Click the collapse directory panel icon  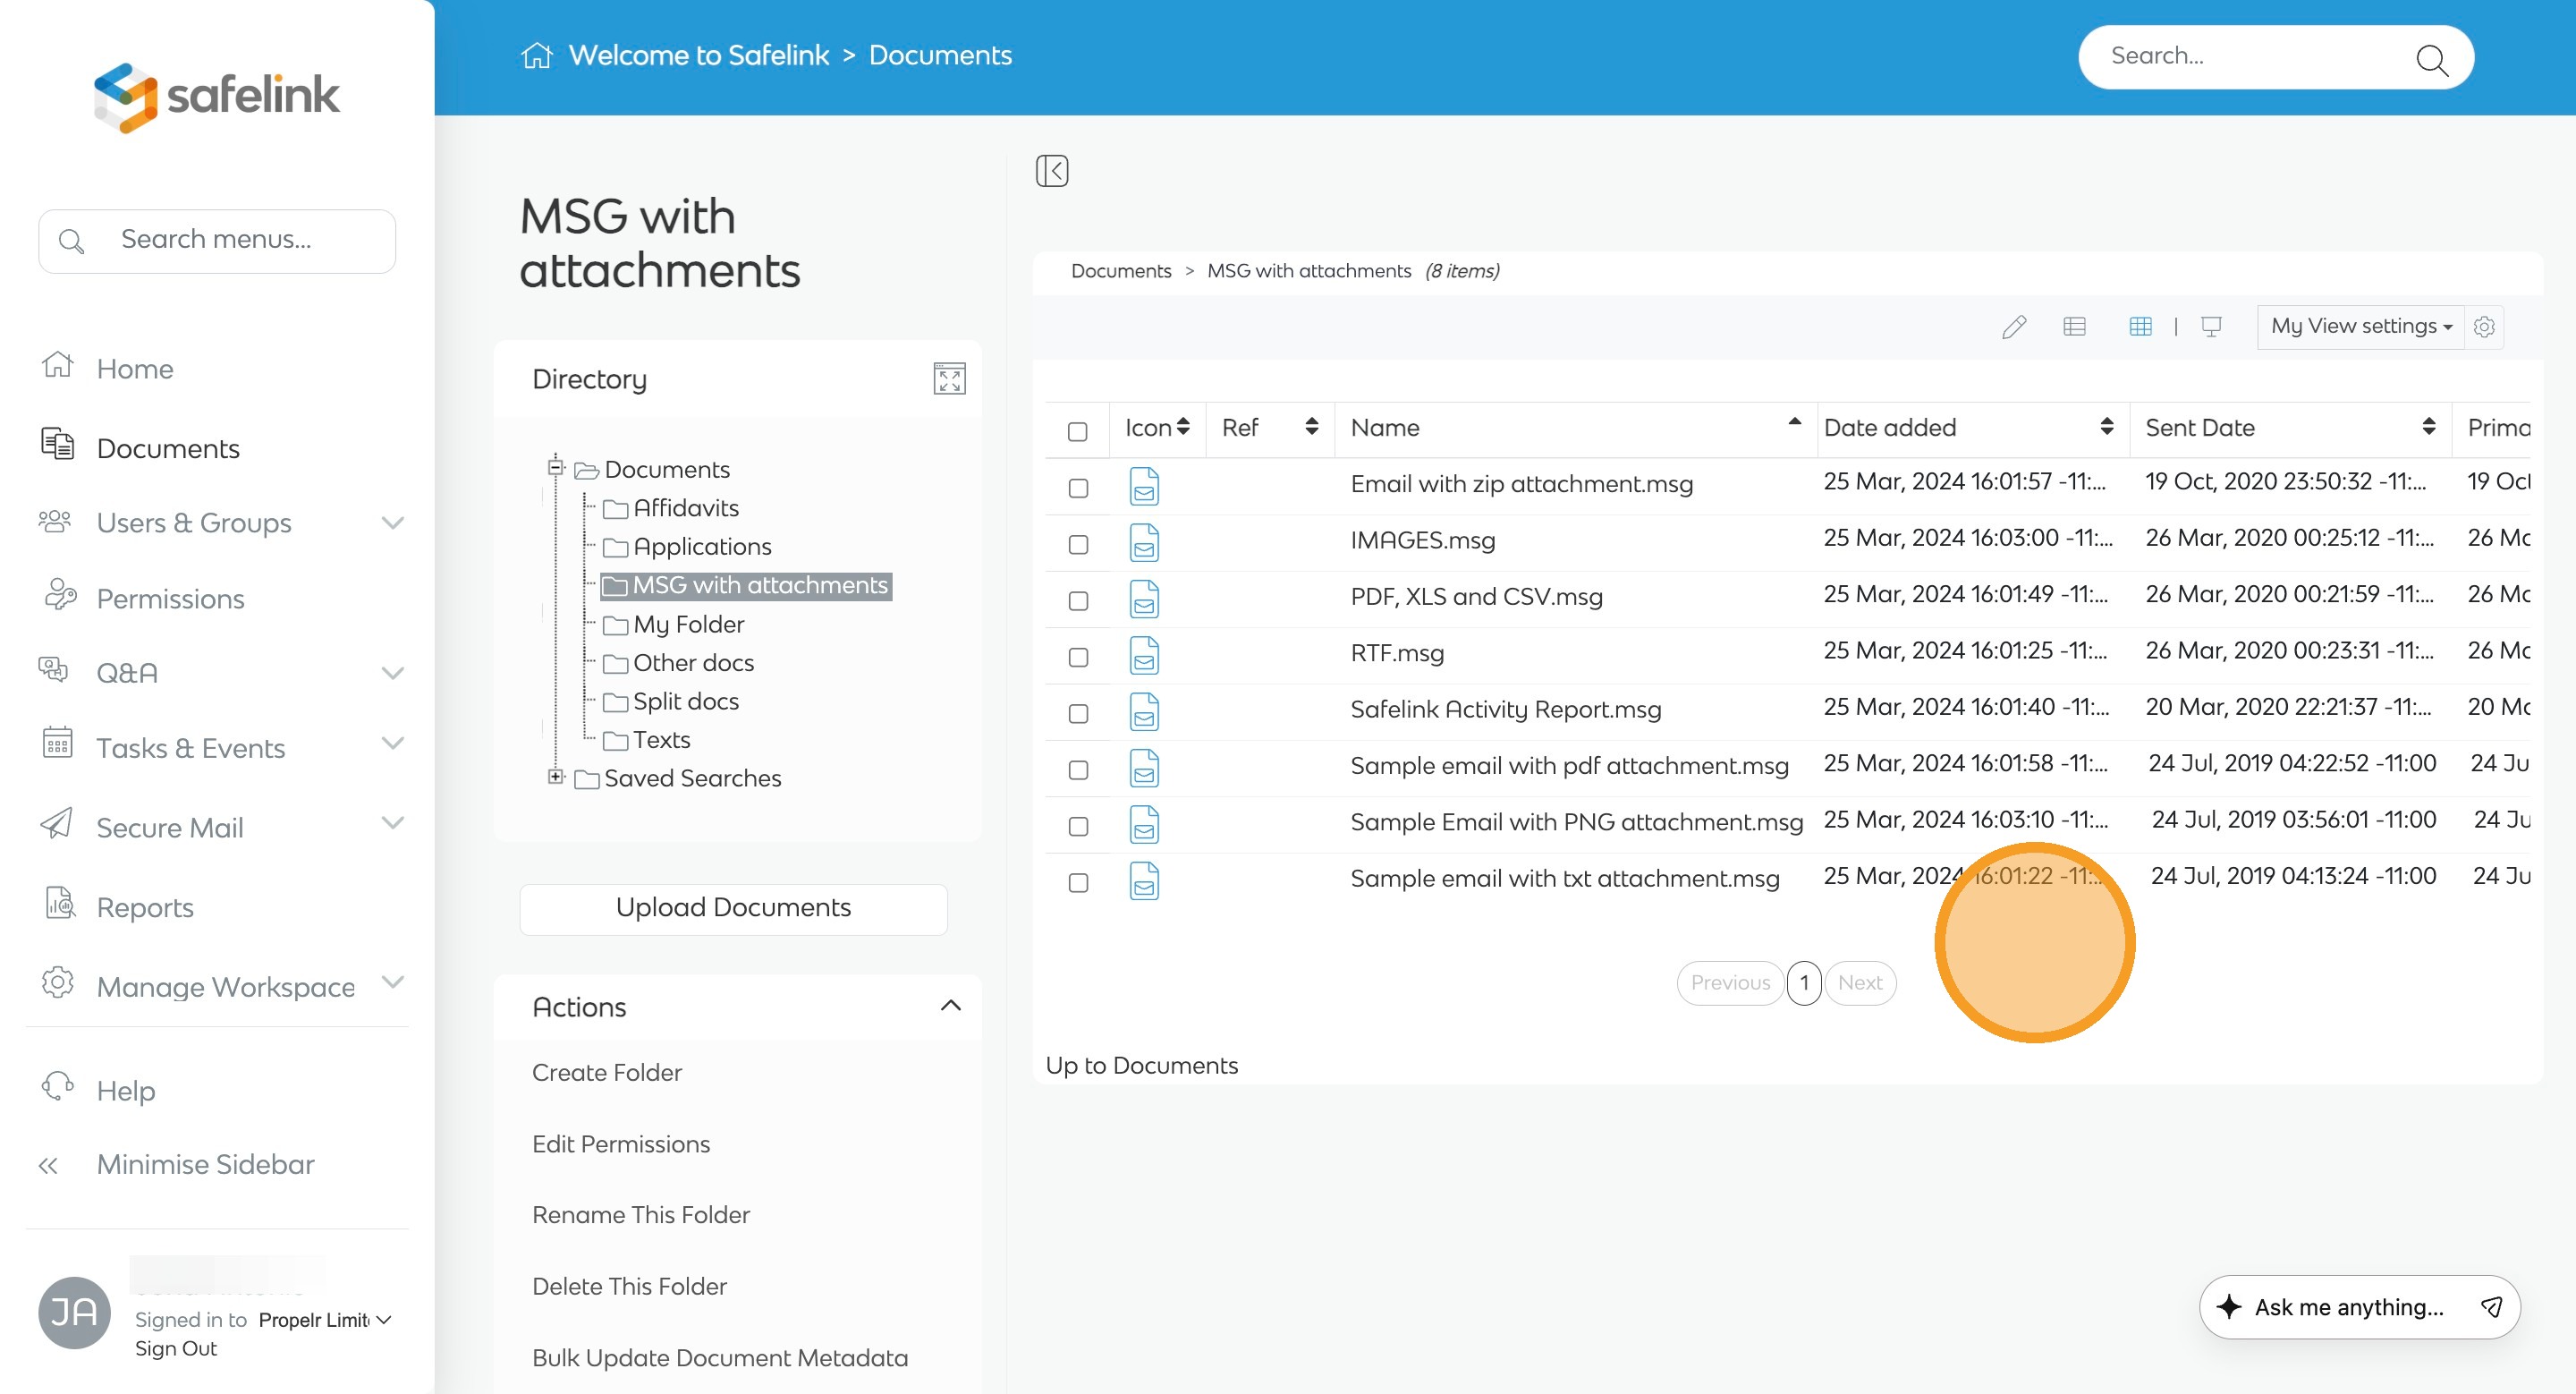pos(1051,171)
